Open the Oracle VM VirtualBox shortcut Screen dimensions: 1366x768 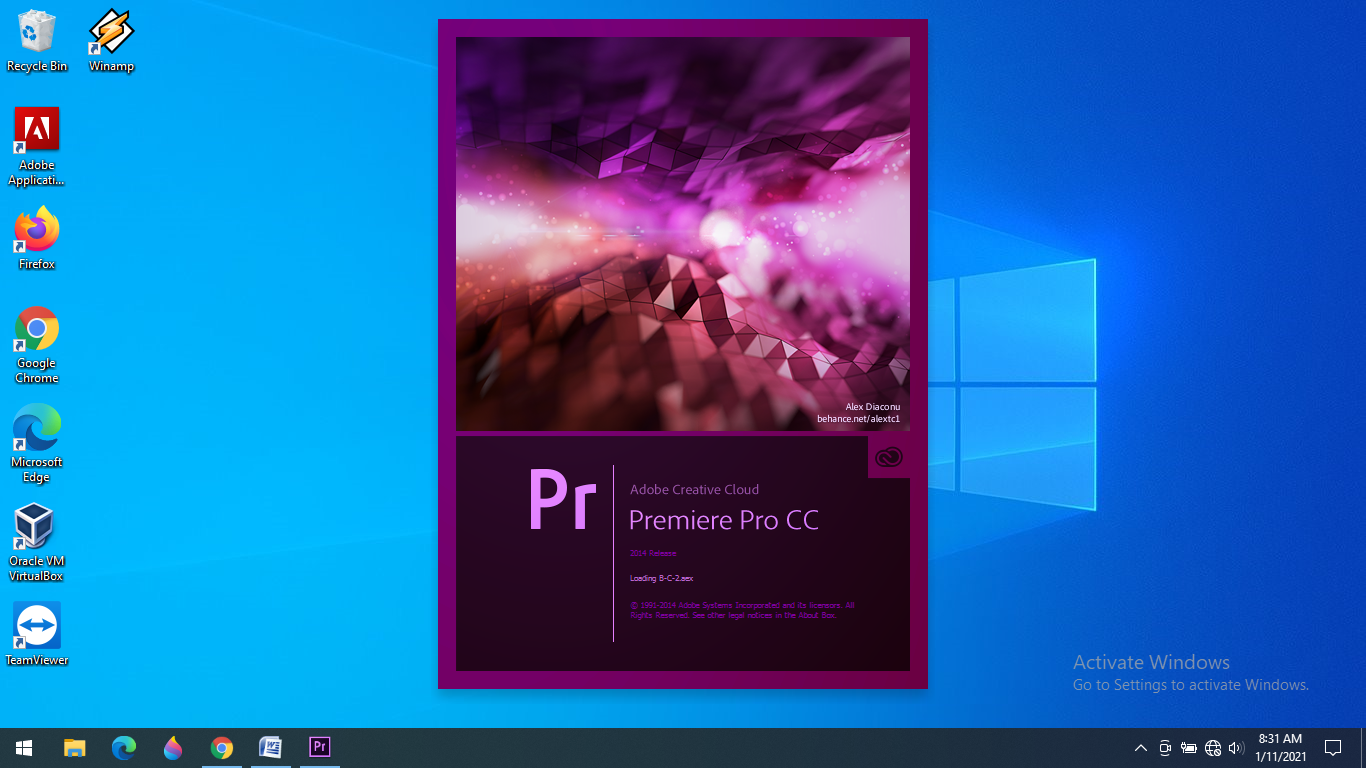coord(36,543)
